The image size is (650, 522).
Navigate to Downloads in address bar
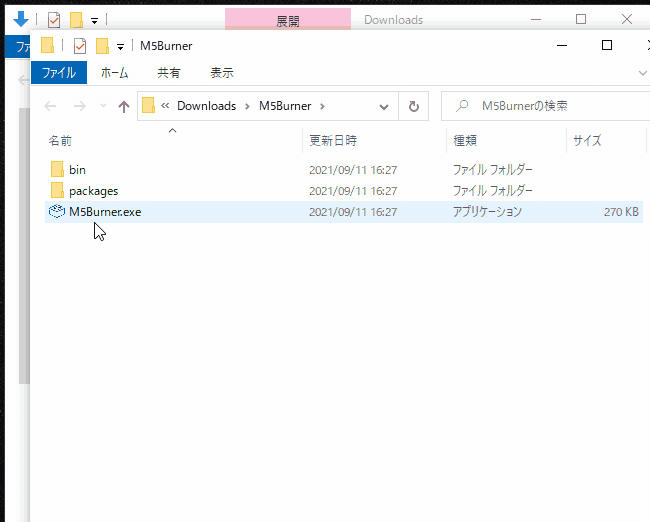click(x=206, y=106)
